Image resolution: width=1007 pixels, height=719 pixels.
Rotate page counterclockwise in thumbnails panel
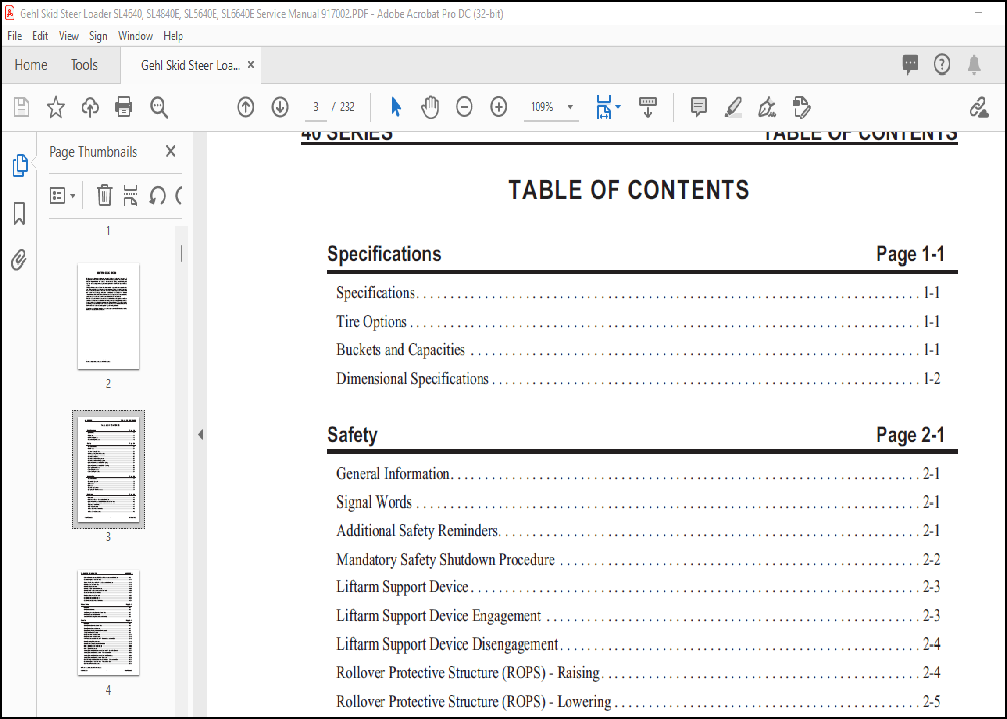(157, 195)
